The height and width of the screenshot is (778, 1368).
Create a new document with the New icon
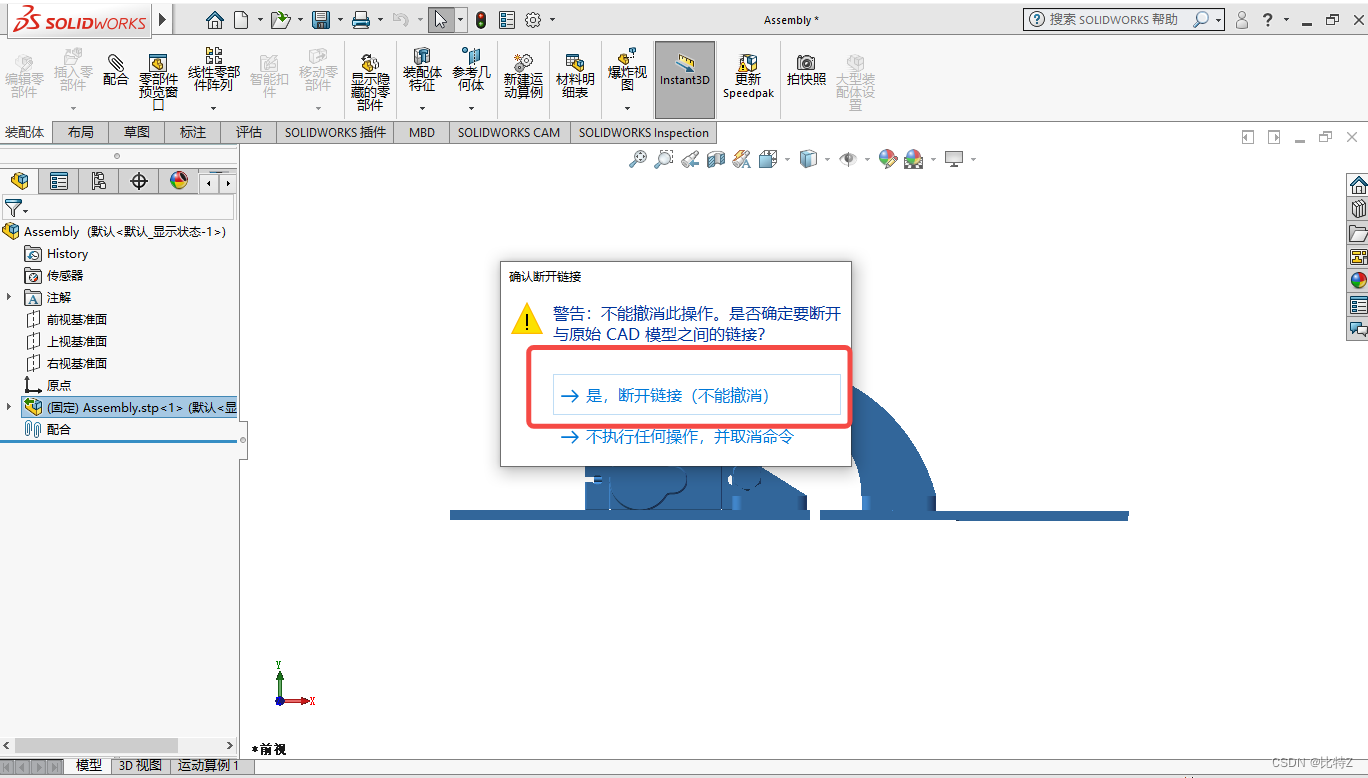click(241, 20)
